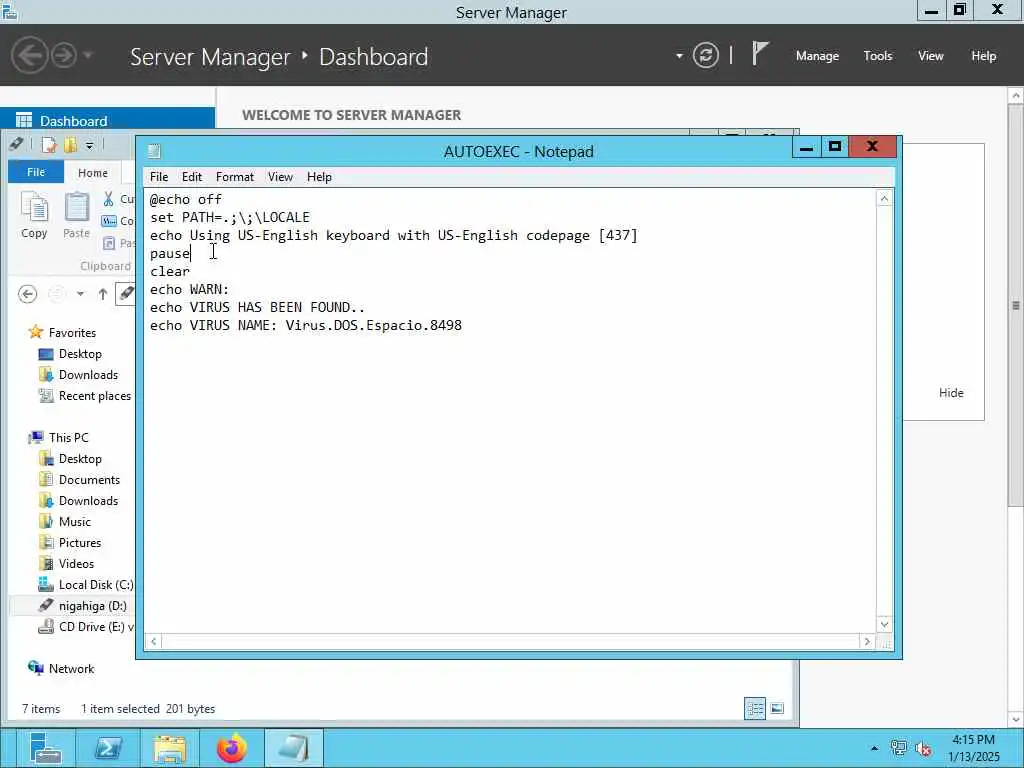The width and height of the screenshot is (1024, 768).
Task: Click the Notepad title bar icon
Action: pyautogui.click(x=154, y=151)
